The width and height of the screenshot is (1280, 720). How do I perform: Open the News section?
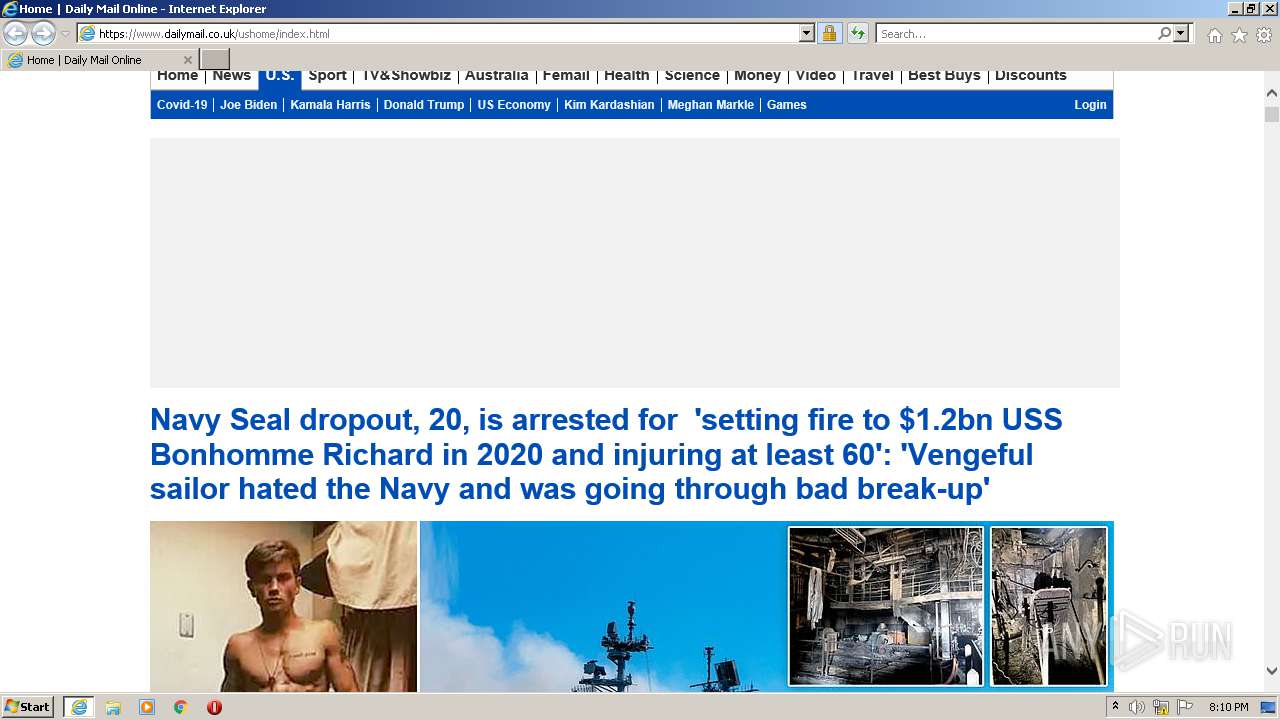(x=232, y=76)
